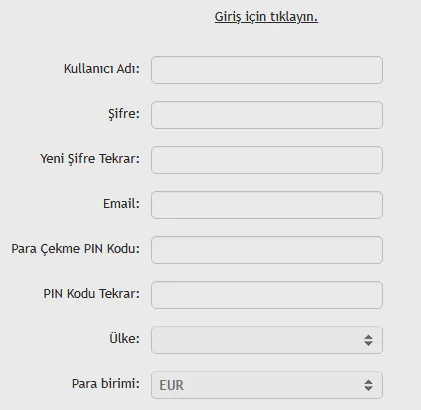421x410 pixels.
Task: Click the 'Yeni Şifre Tekrar:' label
Action: pyautogui.click(x=90, y=159)
